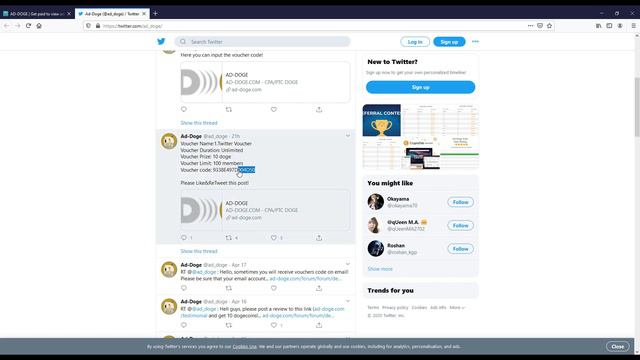Open Firefox library icon
The width and height of the screenshot is (640, 360).
pyautogui.click(x=598, y=26)
